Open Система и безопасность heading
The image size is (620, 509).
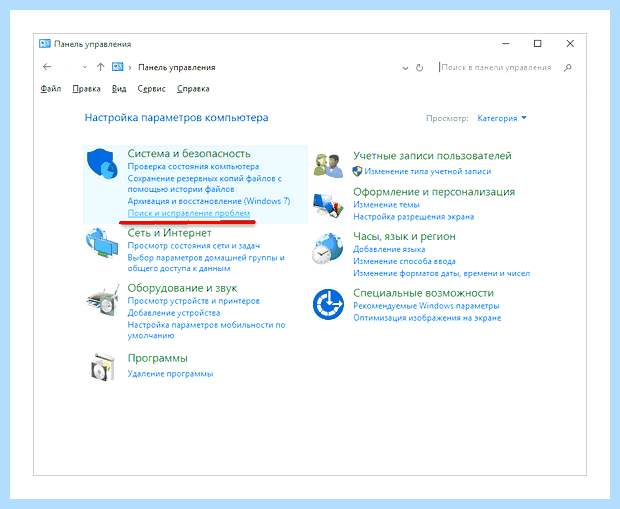pyautogui.click(x=189, y=153)
